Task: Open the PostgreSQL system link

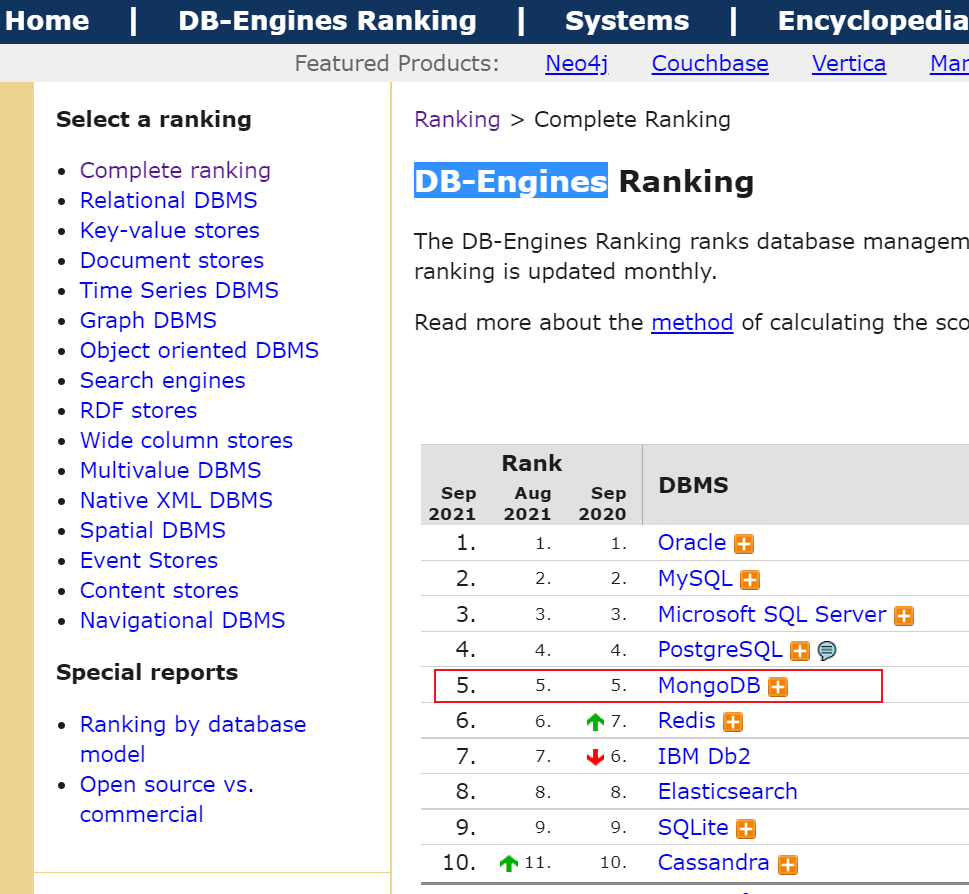Action: (720, 650)
